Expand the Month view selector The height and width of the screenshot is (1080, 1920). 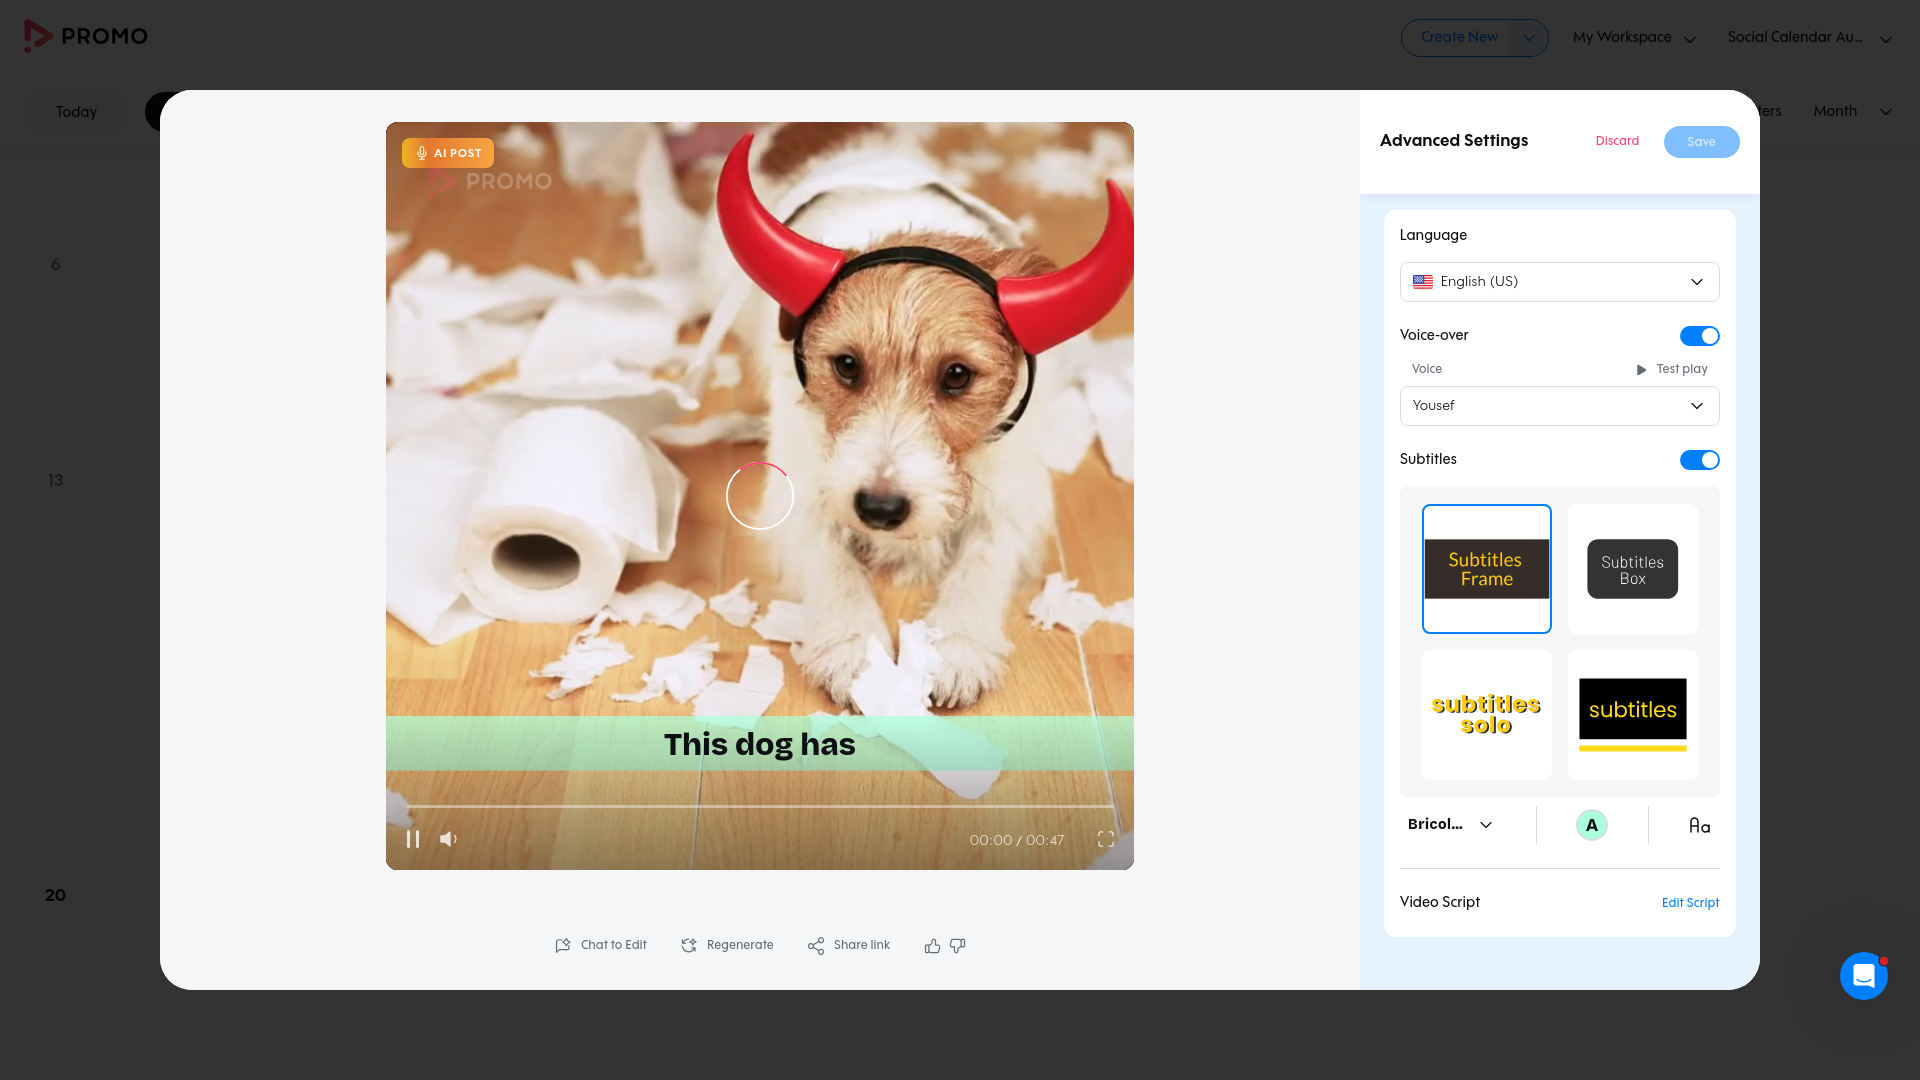tap(1849, 111)
